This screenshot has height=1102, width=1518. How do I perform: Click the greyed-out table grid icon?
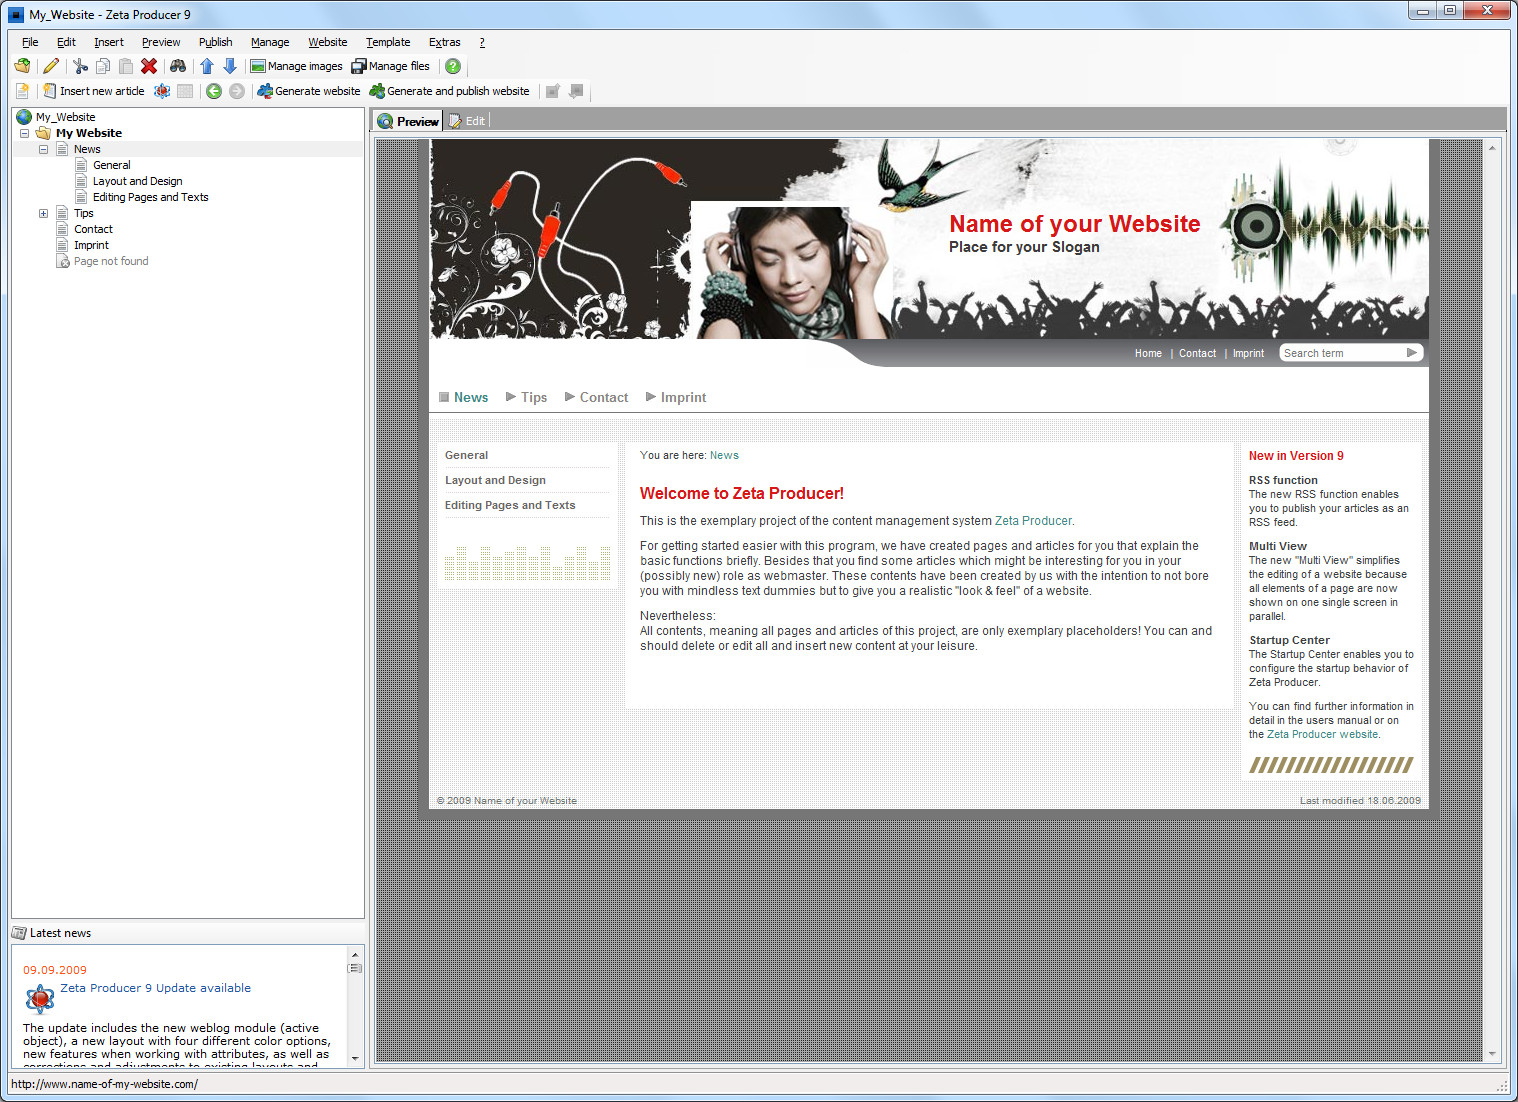[x=185, y=91]
